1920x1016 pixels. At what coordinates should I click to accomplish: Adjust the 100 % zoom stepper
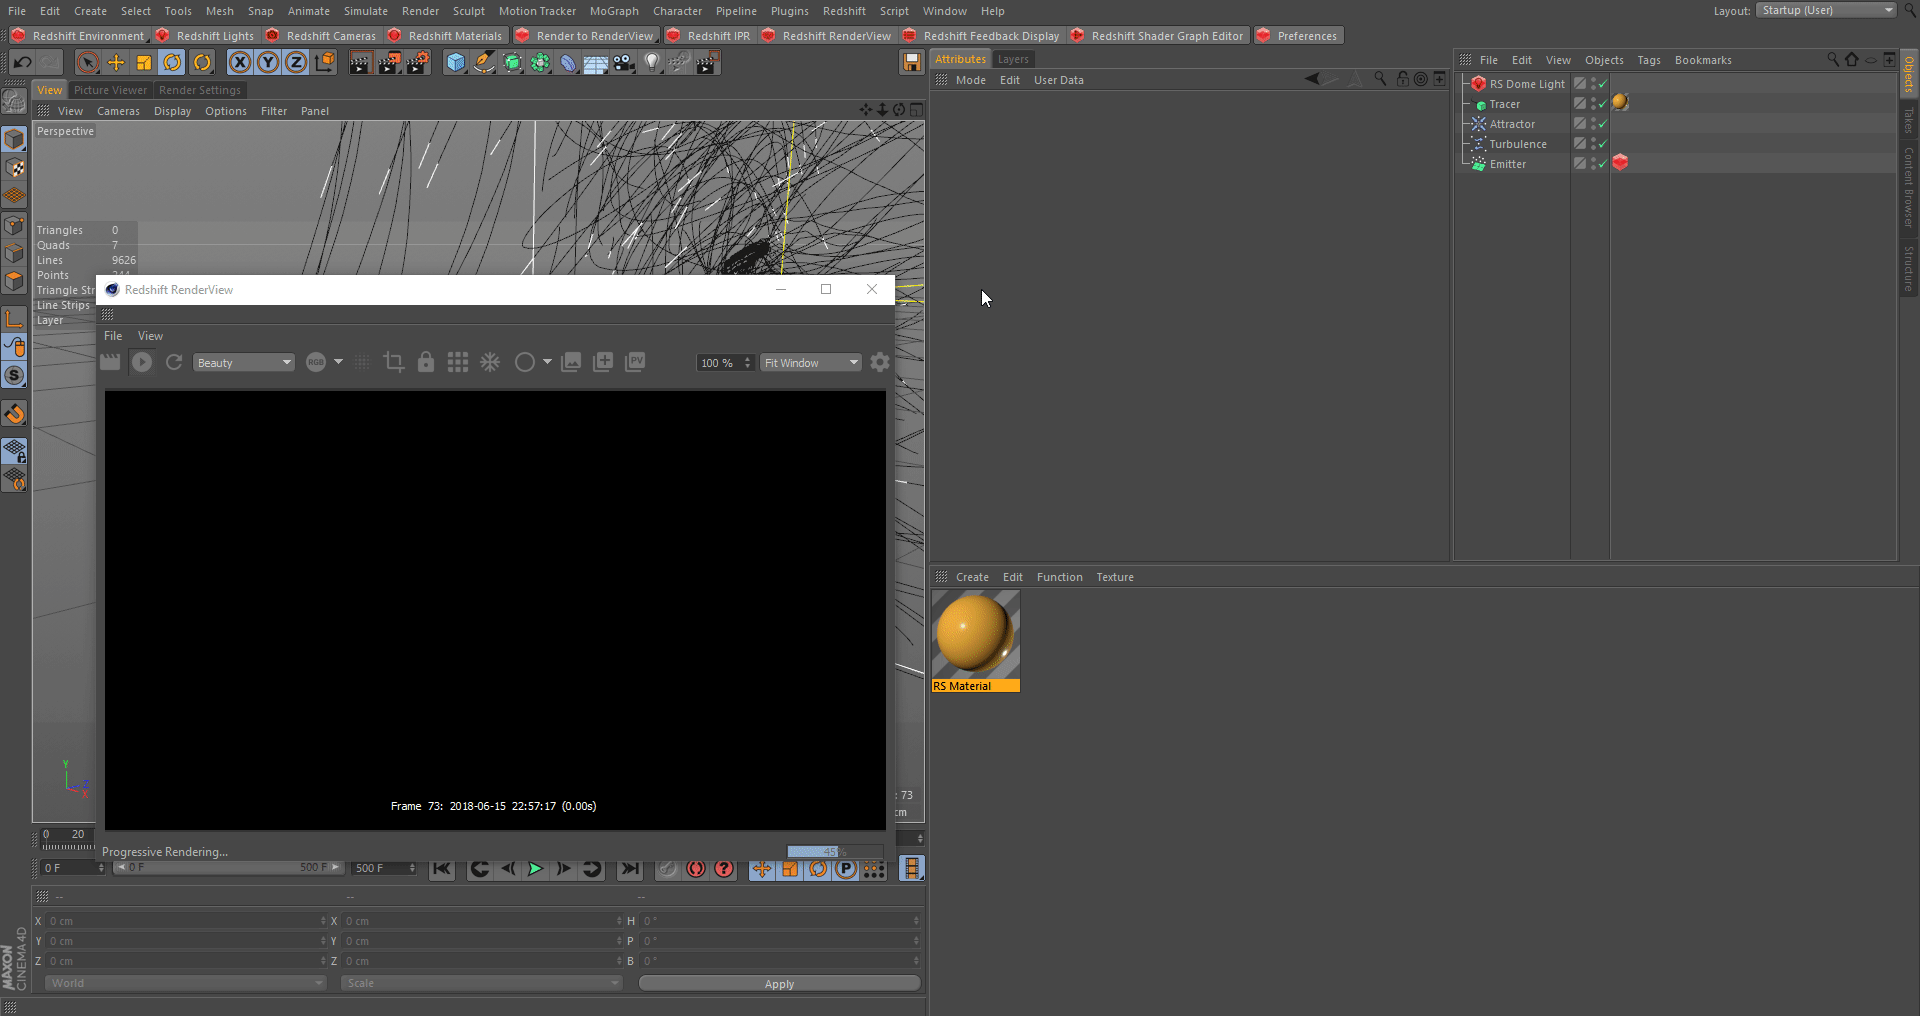747,363
